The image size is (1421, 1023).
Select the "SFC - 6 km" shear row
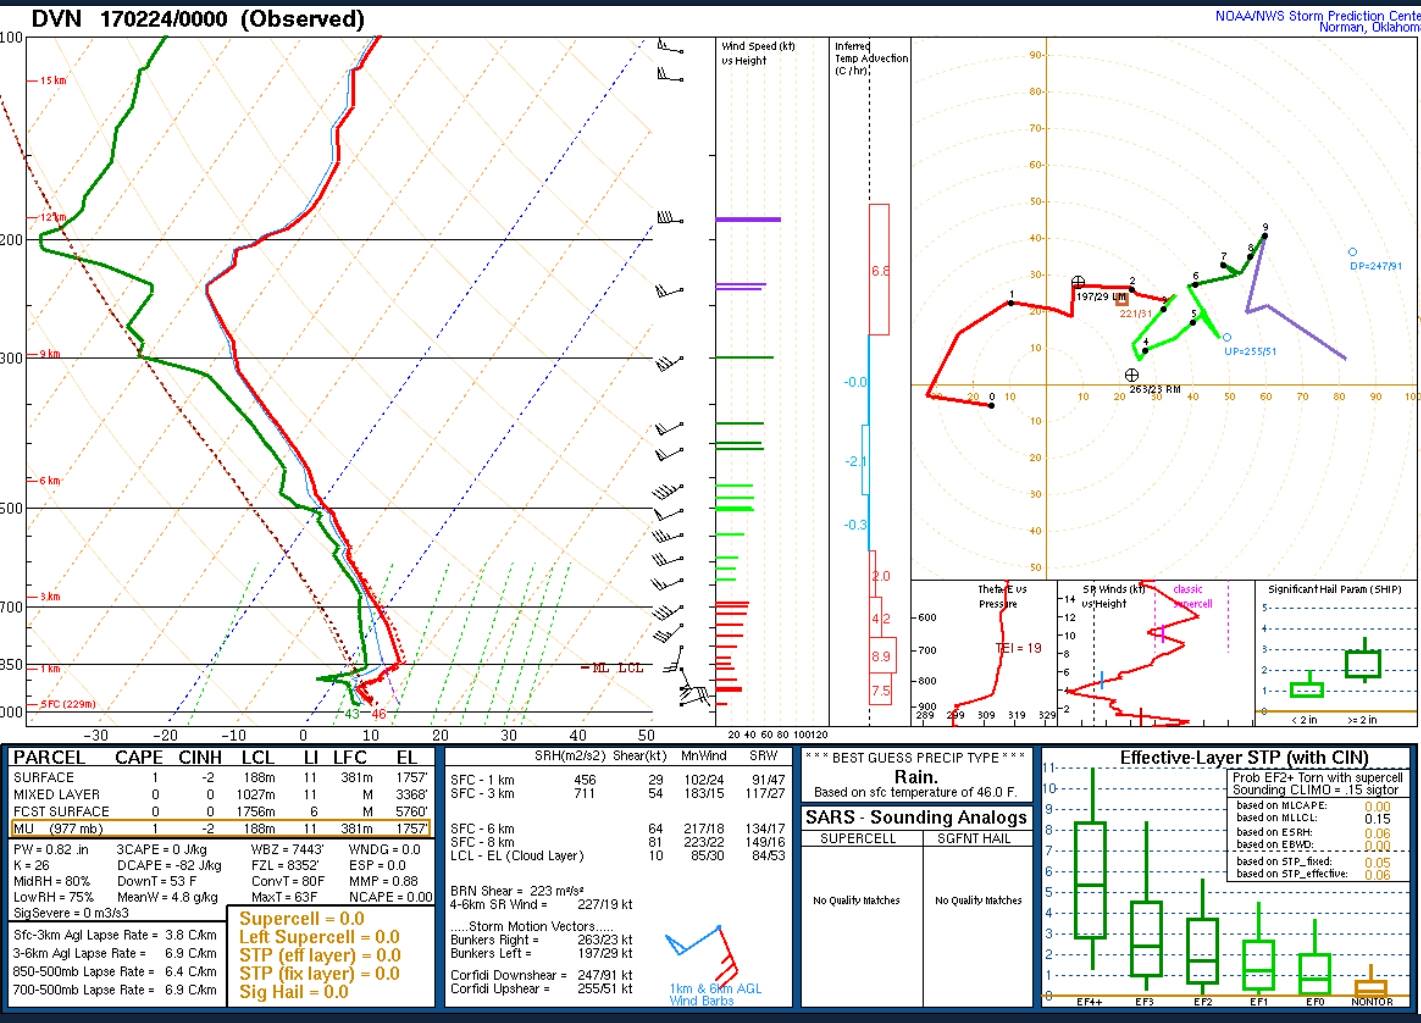coord(617,829)
